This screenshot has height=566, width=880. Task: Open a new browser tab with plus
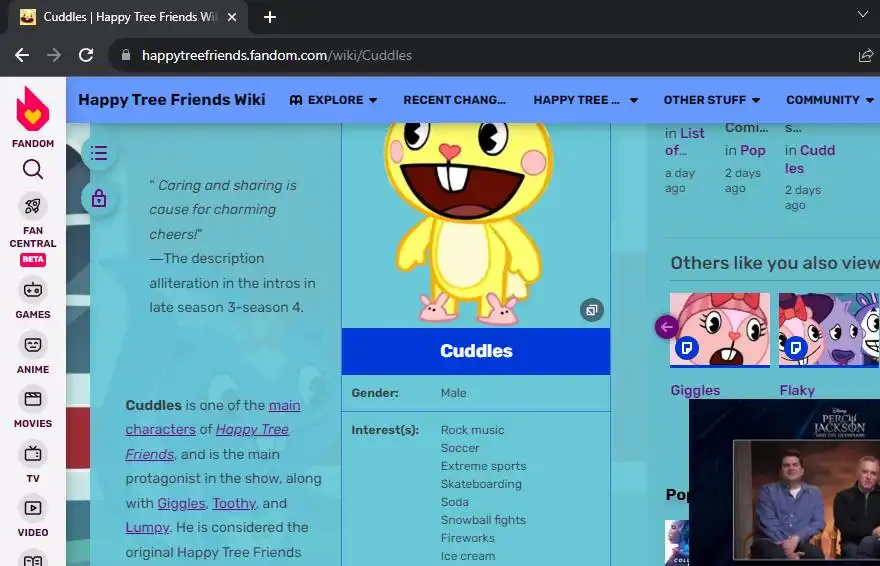270,17
